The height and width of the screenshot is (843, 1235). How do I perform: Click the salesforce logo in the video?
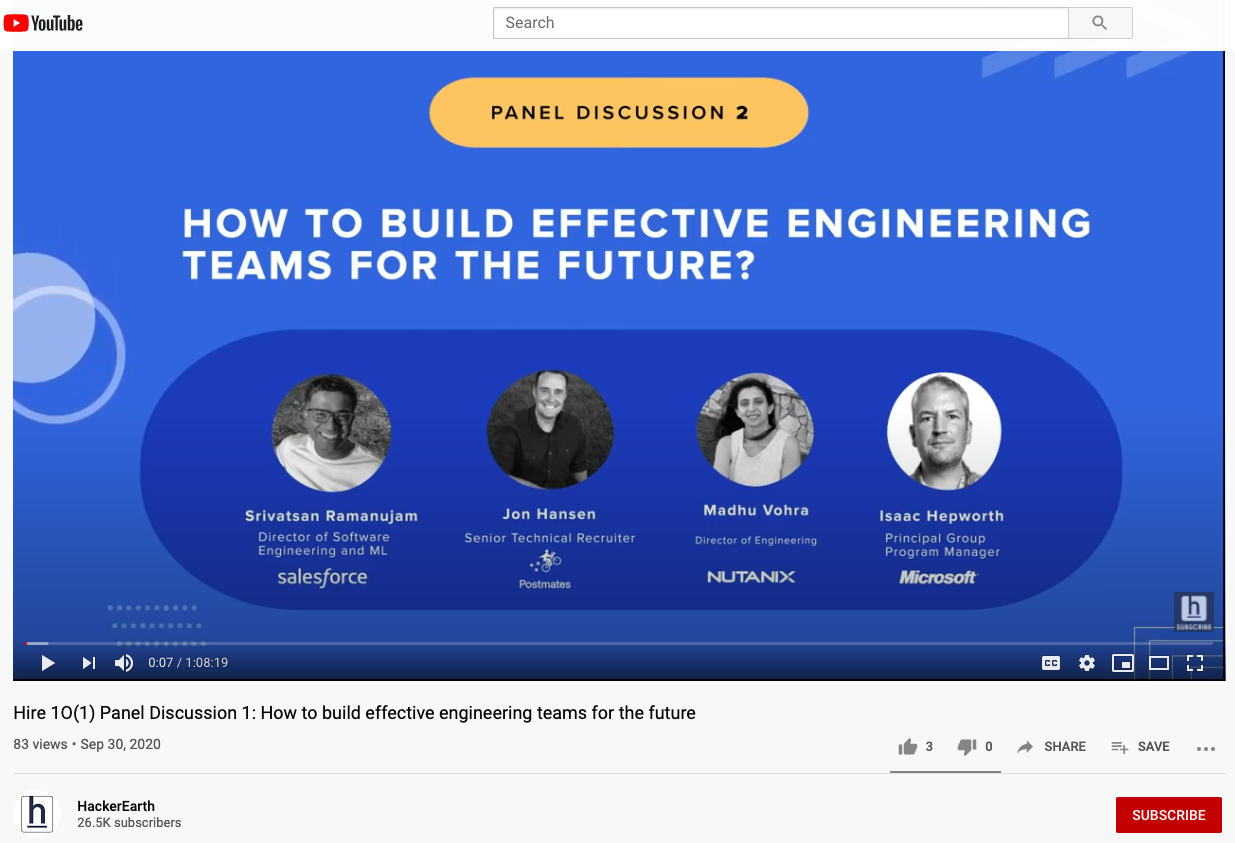322,577
